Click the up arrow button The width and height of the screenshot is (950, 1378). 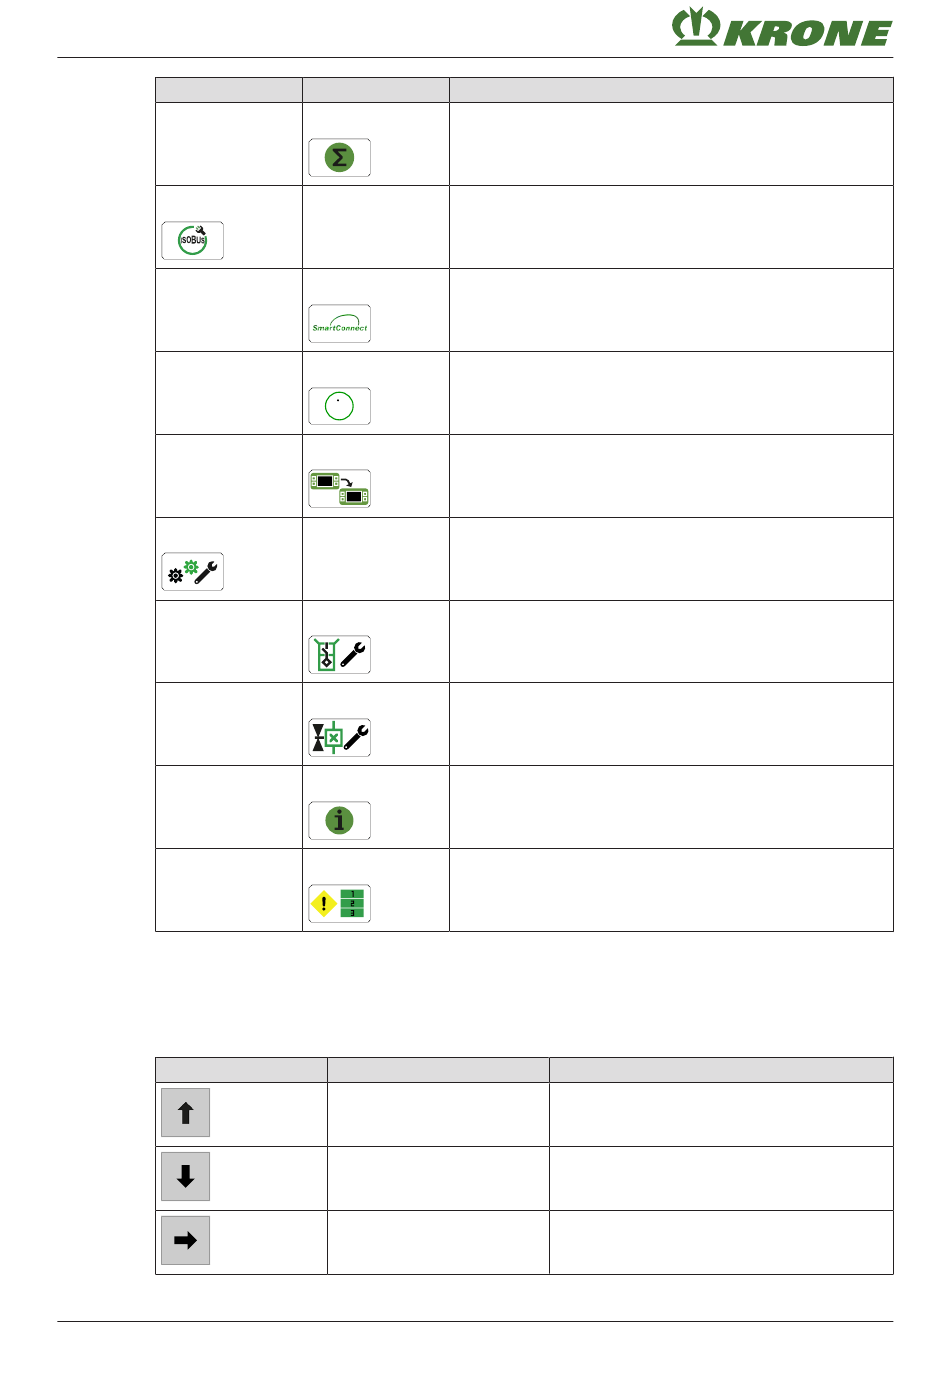pyautogui.click(x=186, y=1113)
